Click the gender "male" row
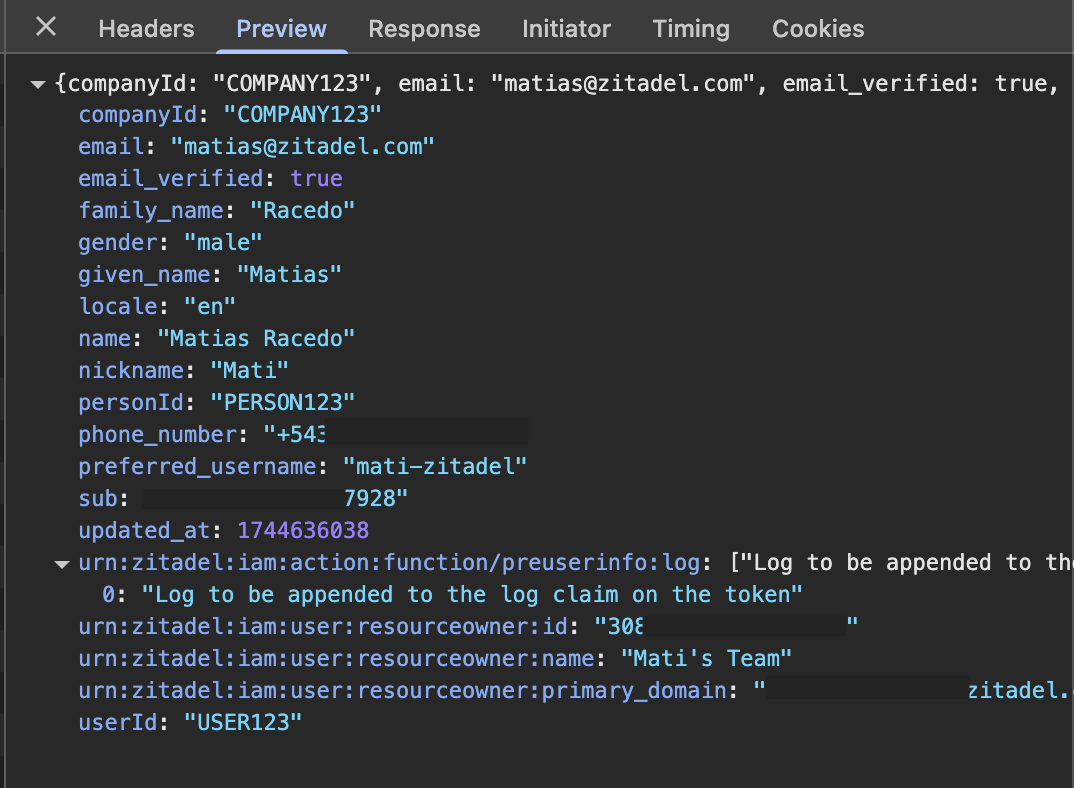 coord(170,243)
